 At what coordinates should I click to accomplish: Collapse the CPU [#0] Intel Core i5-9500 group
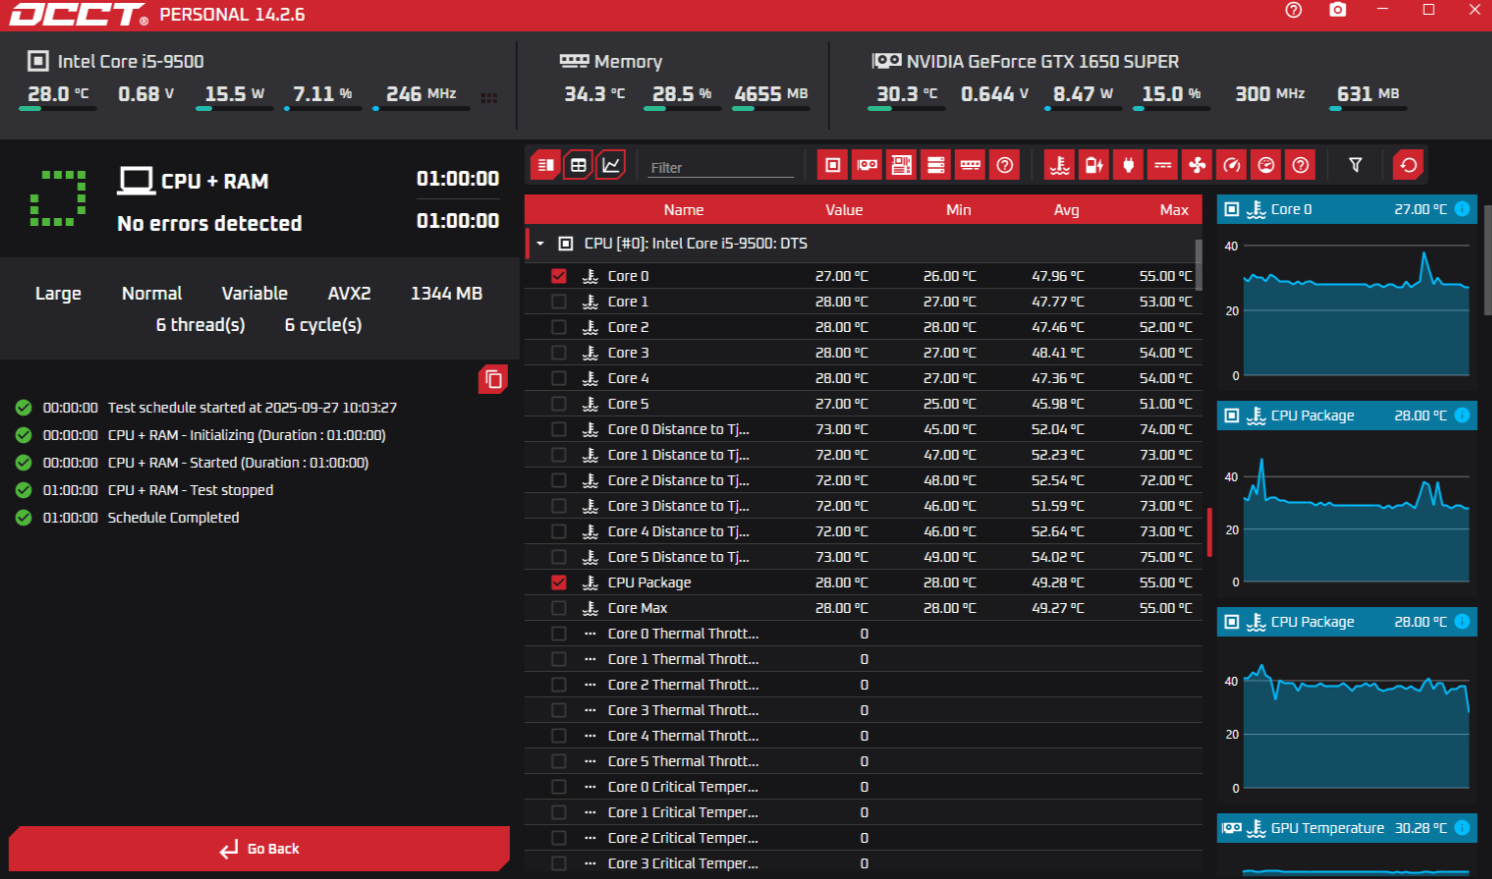(x=540, y=244)
